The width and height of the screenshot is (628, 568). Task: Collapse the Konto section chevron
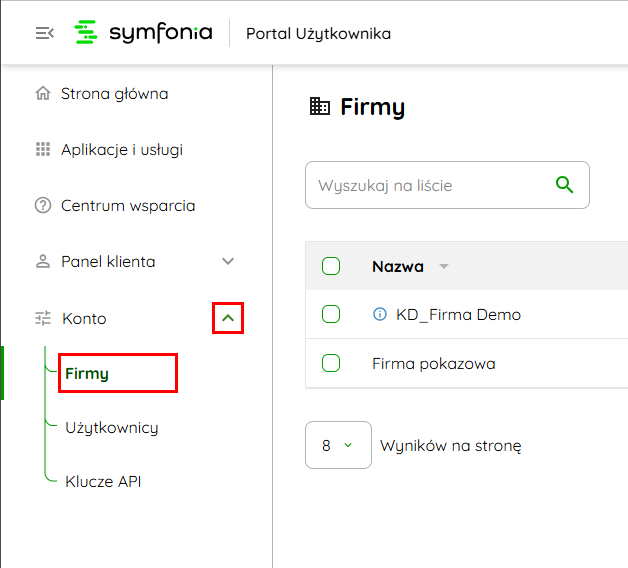coord(228,319)
